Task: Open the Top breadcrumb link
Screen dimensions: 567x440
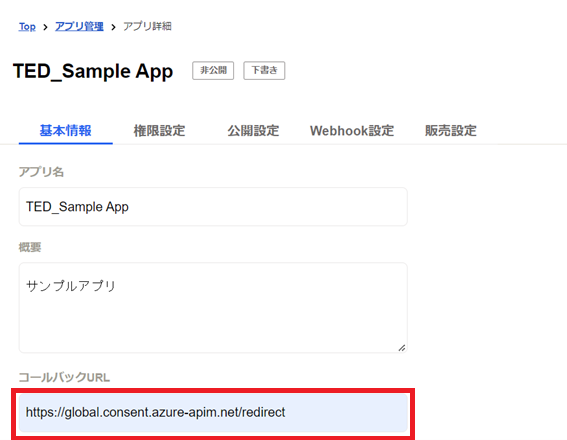Action: [27, 26]
